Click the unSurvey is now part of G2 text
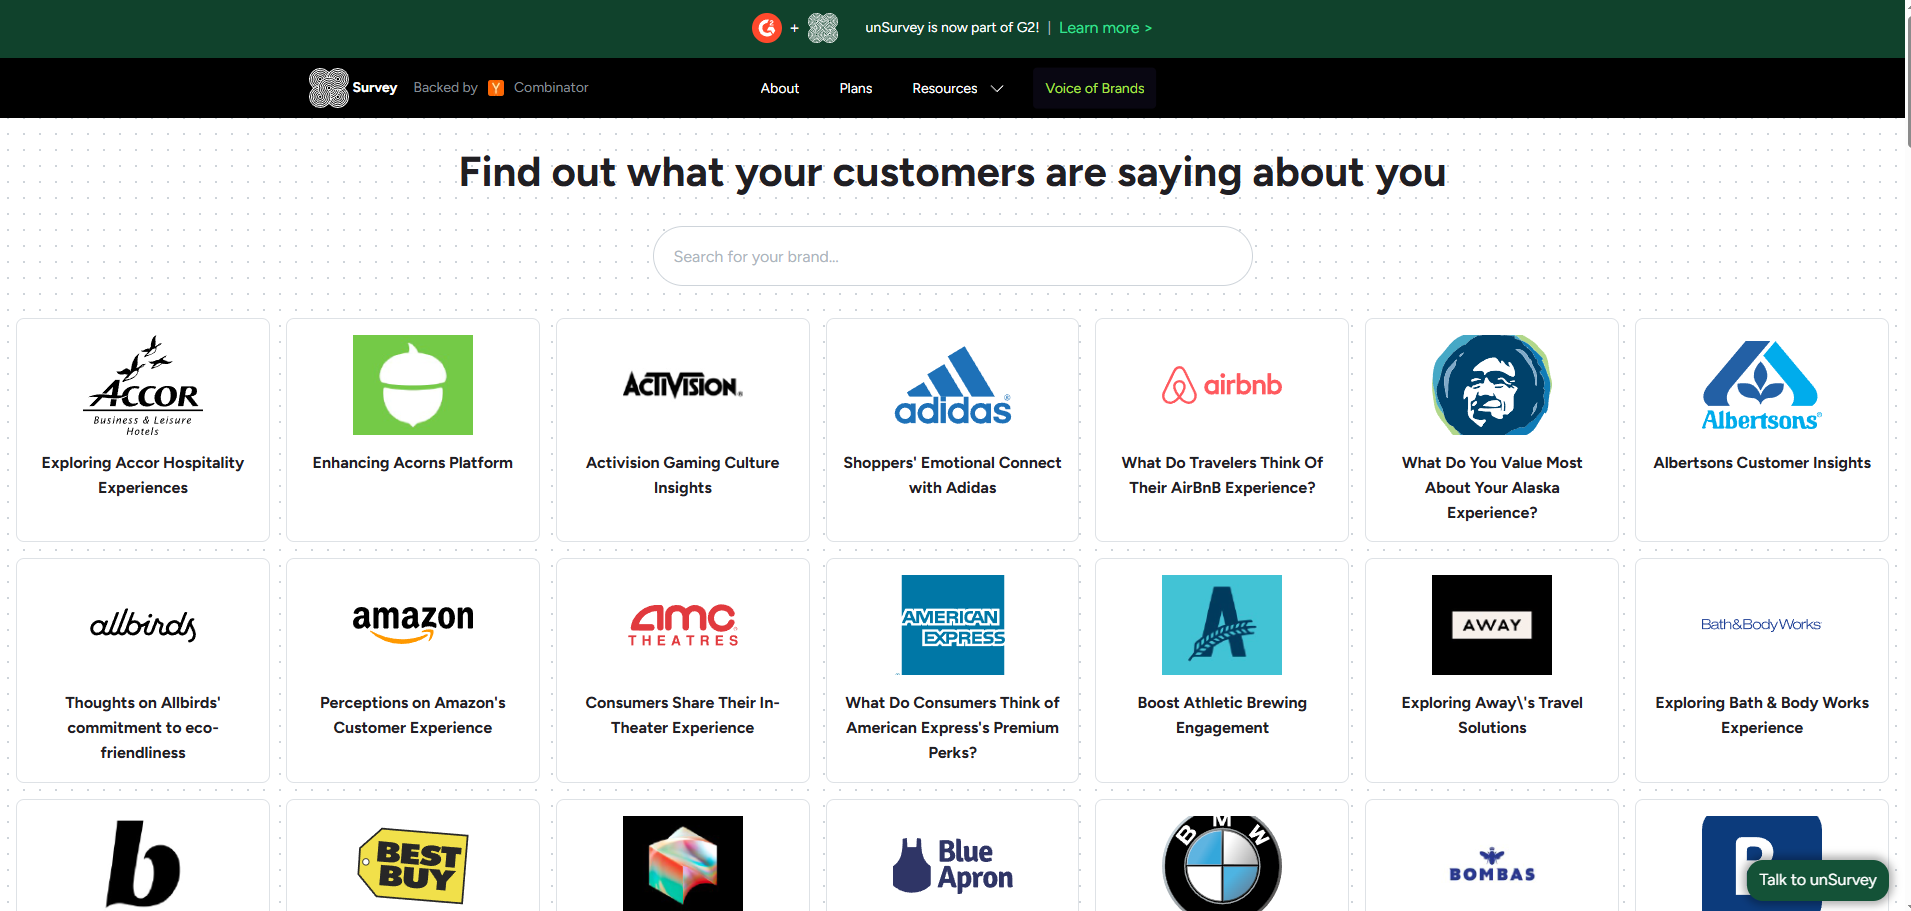 (x=952, y=28)
